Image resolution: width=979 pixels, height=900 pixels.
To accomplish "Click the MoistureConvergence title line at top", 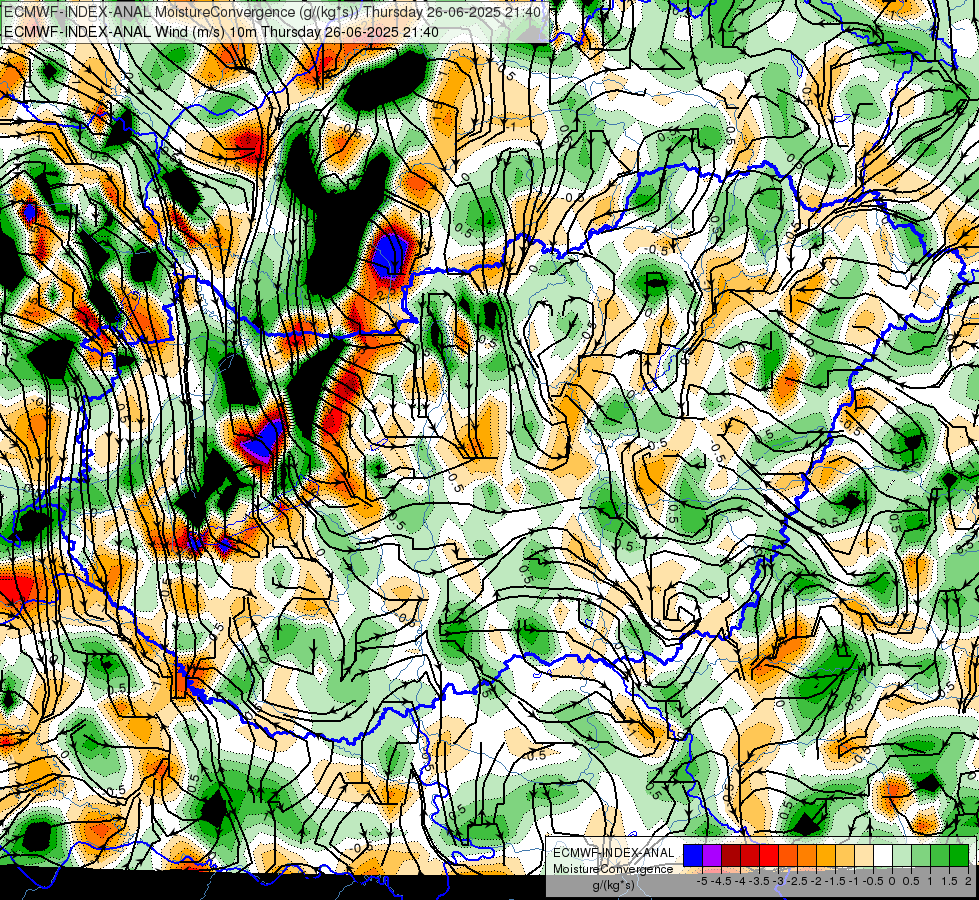I will (272, 12).
